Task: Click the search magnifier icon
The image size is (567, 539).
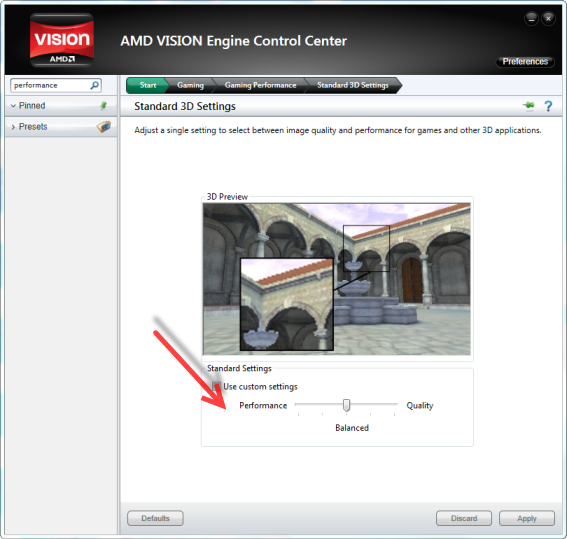Action: pos(94,85)
